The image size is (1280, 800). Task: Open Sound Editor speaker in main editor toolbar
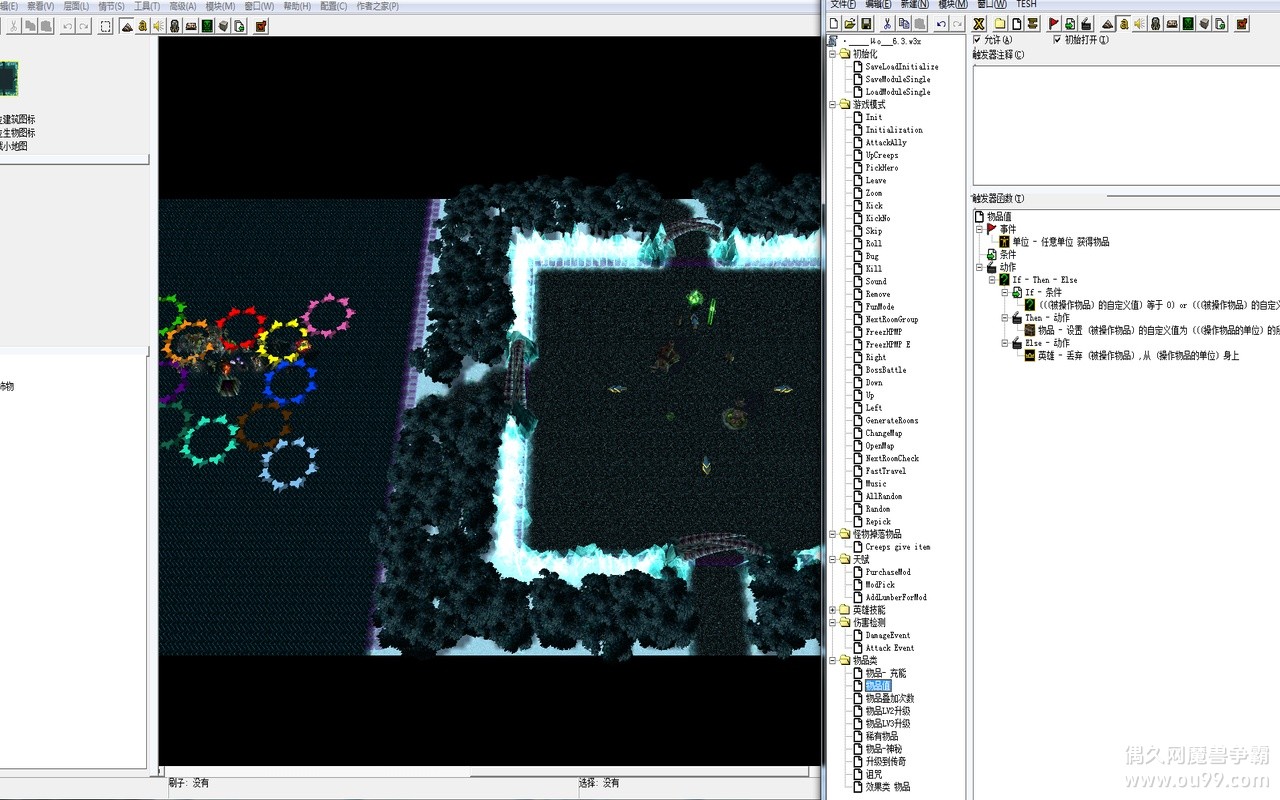pos(158,26)
